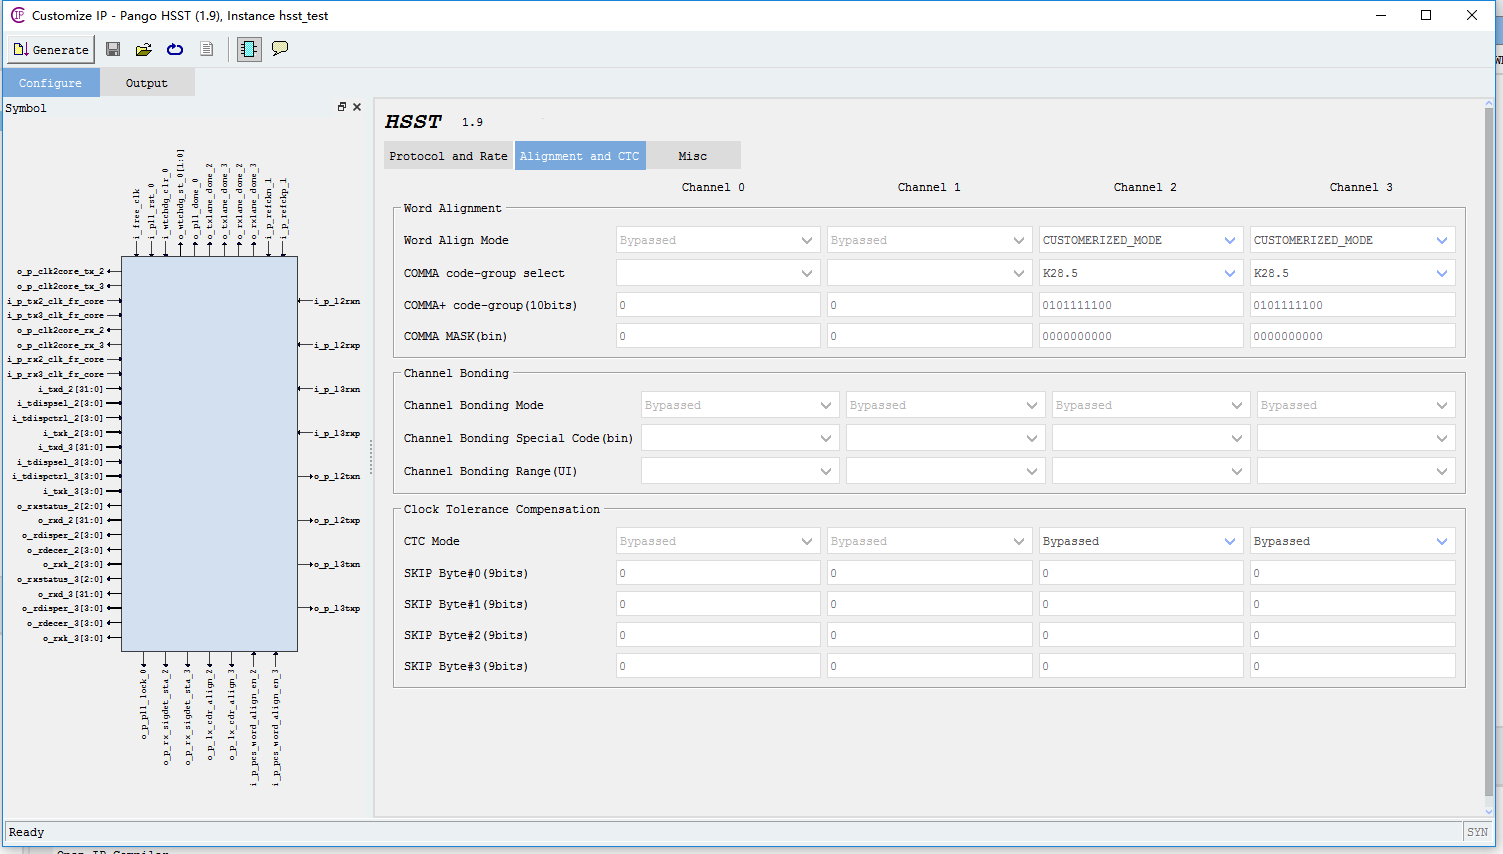The height and width of the screenshot is (854, 1503).
Task: Click the i_p_l2rxn pin label
Action: tap(337, 301)
